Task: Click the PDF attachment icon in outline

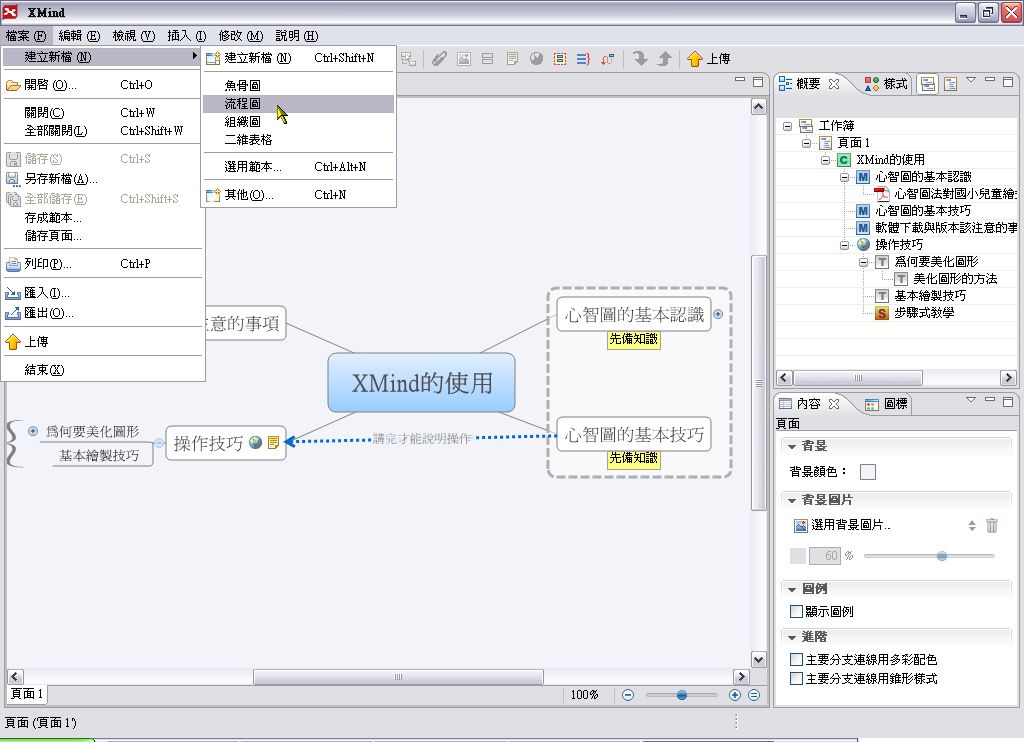Action: tap(882, 194)
